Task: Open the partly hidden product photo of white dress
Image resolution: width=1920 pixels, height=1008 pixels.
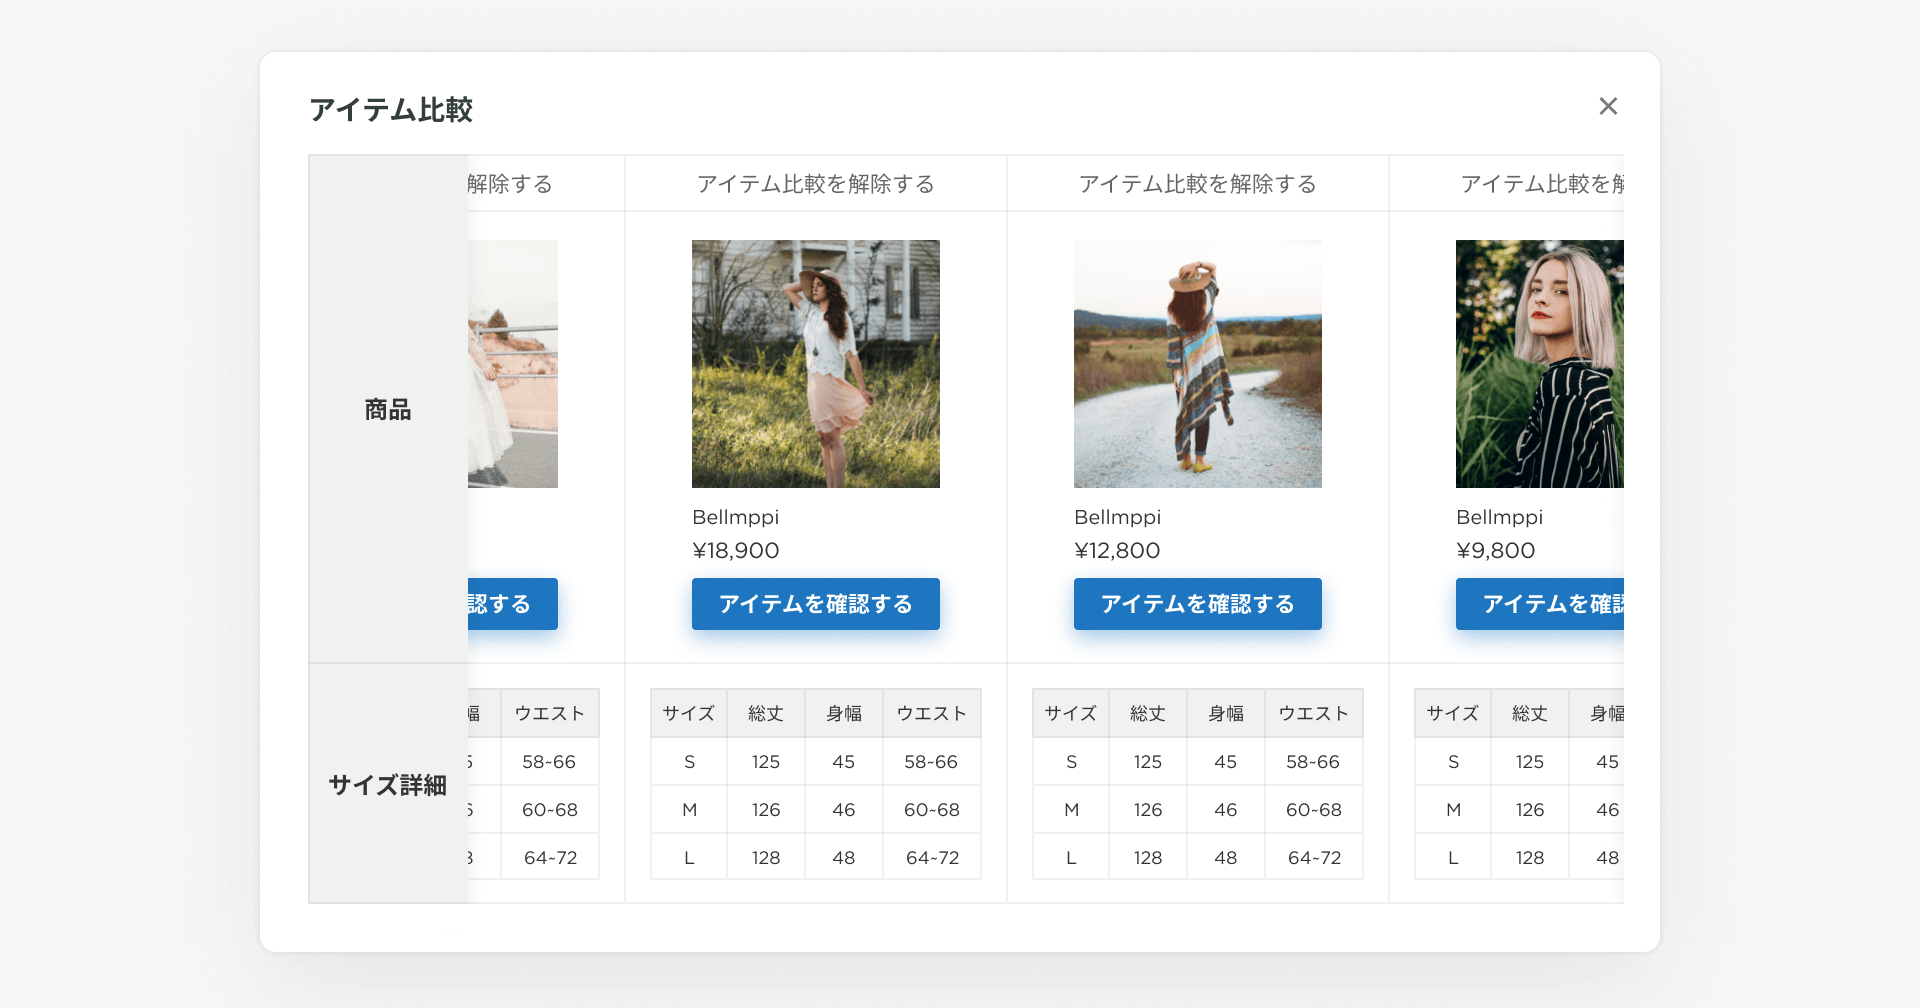Action: (513, 364)
